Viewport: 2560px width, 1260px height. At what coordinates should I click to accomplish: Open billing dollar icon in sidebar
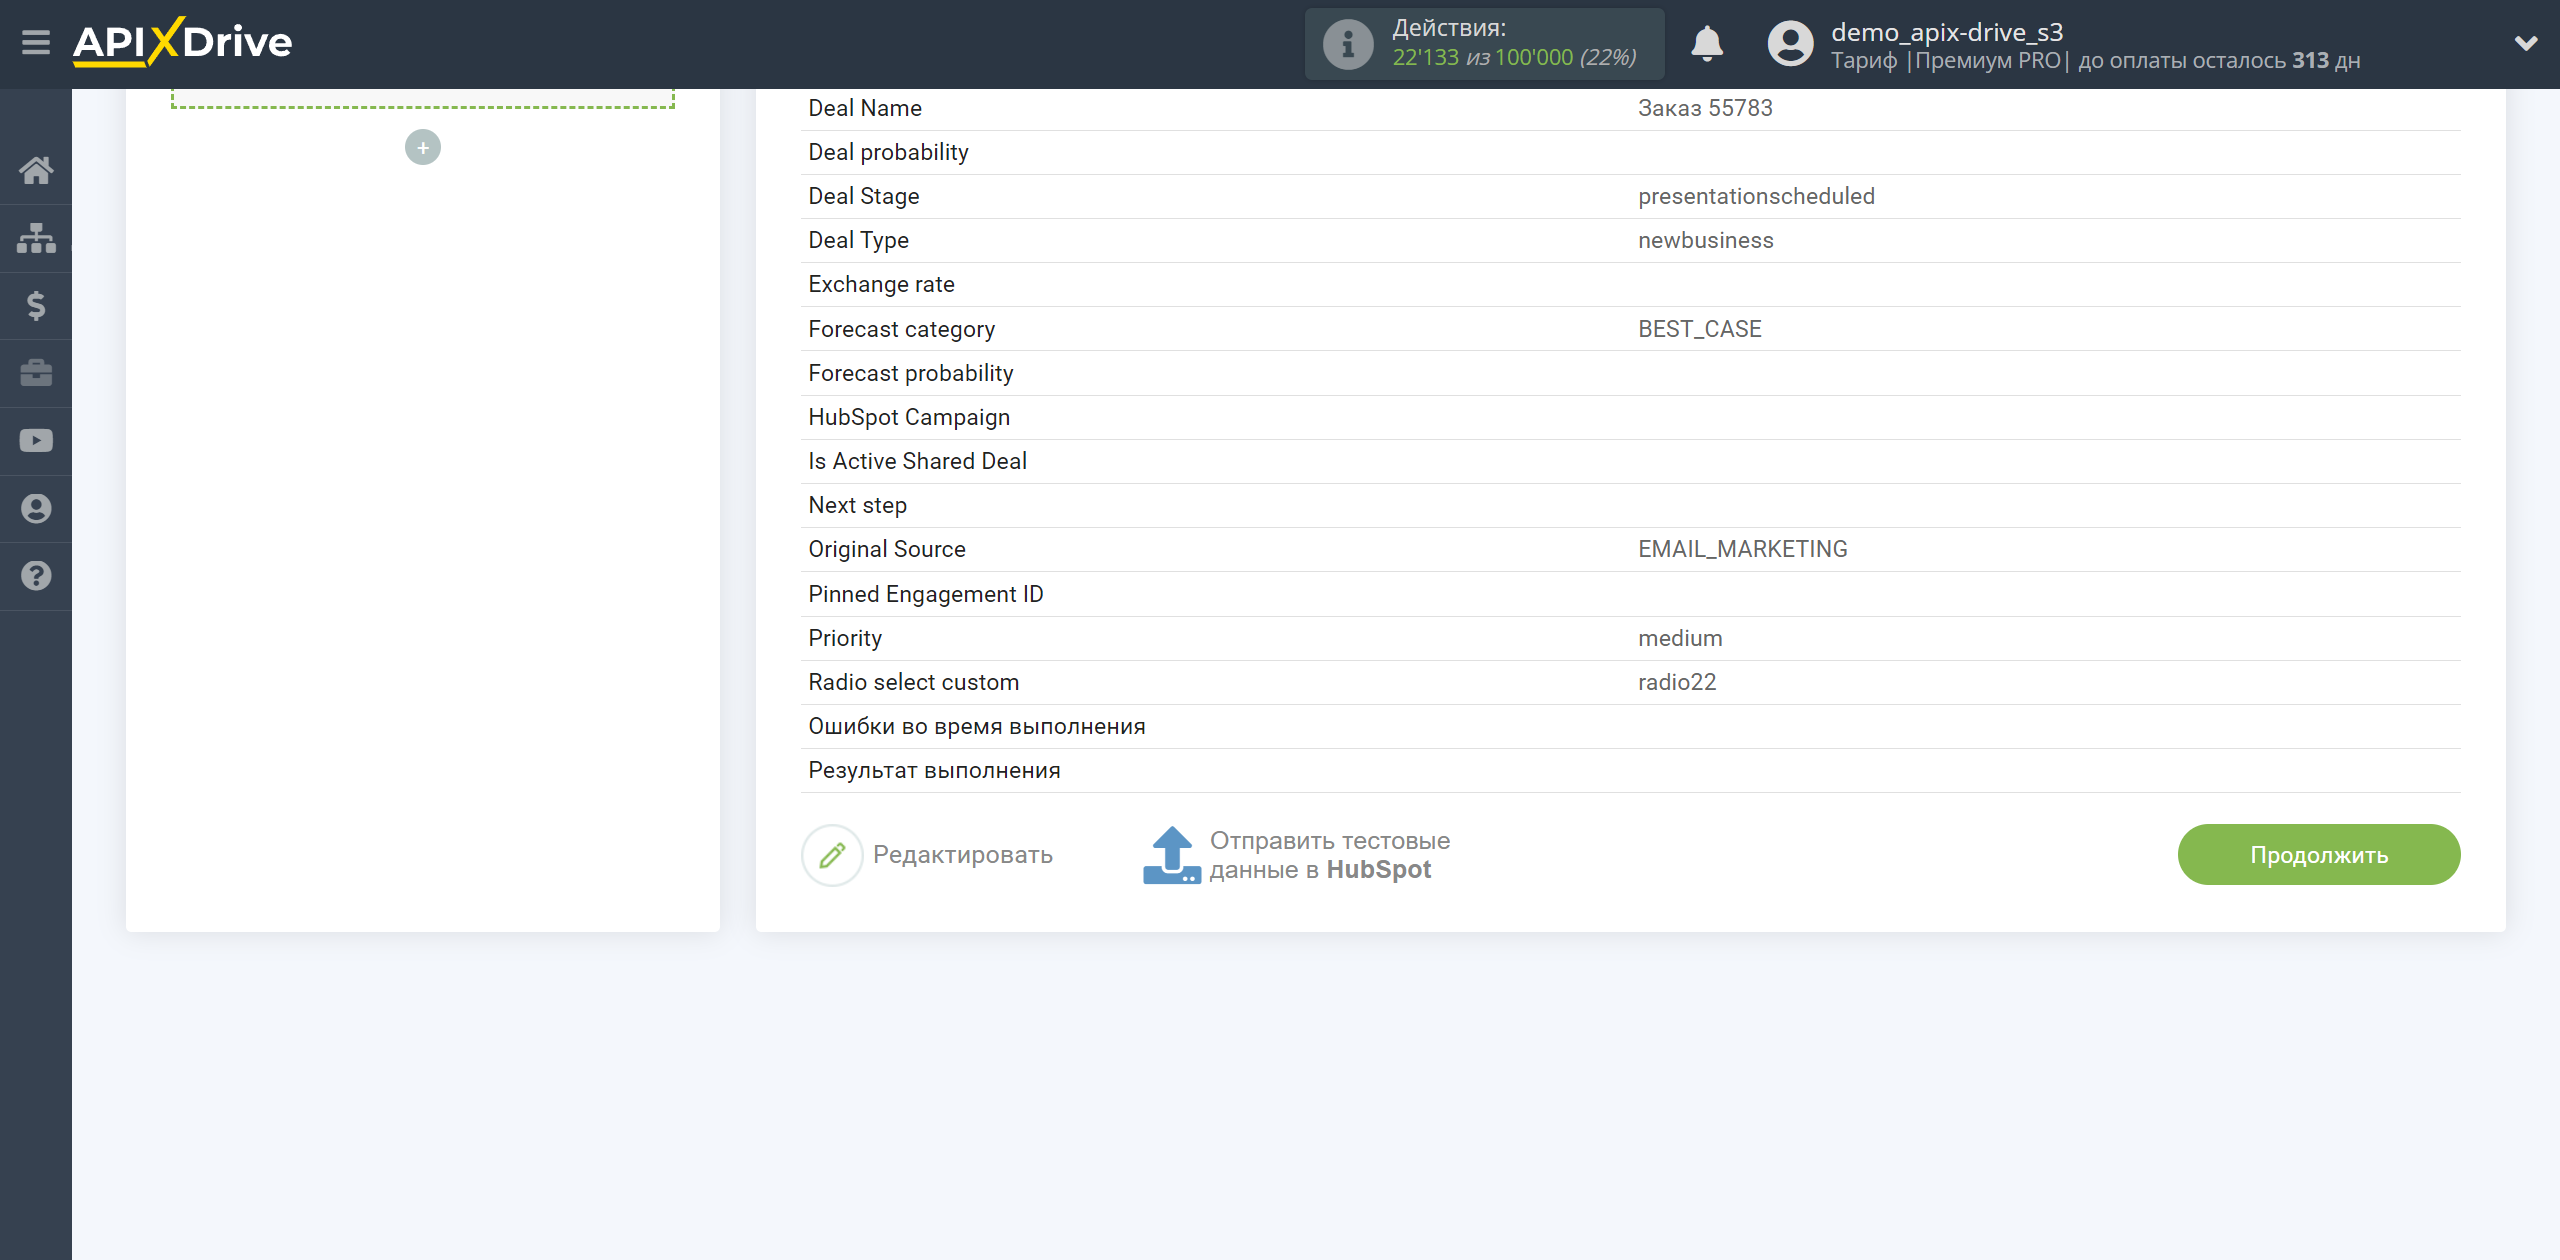tap(36, 305)
